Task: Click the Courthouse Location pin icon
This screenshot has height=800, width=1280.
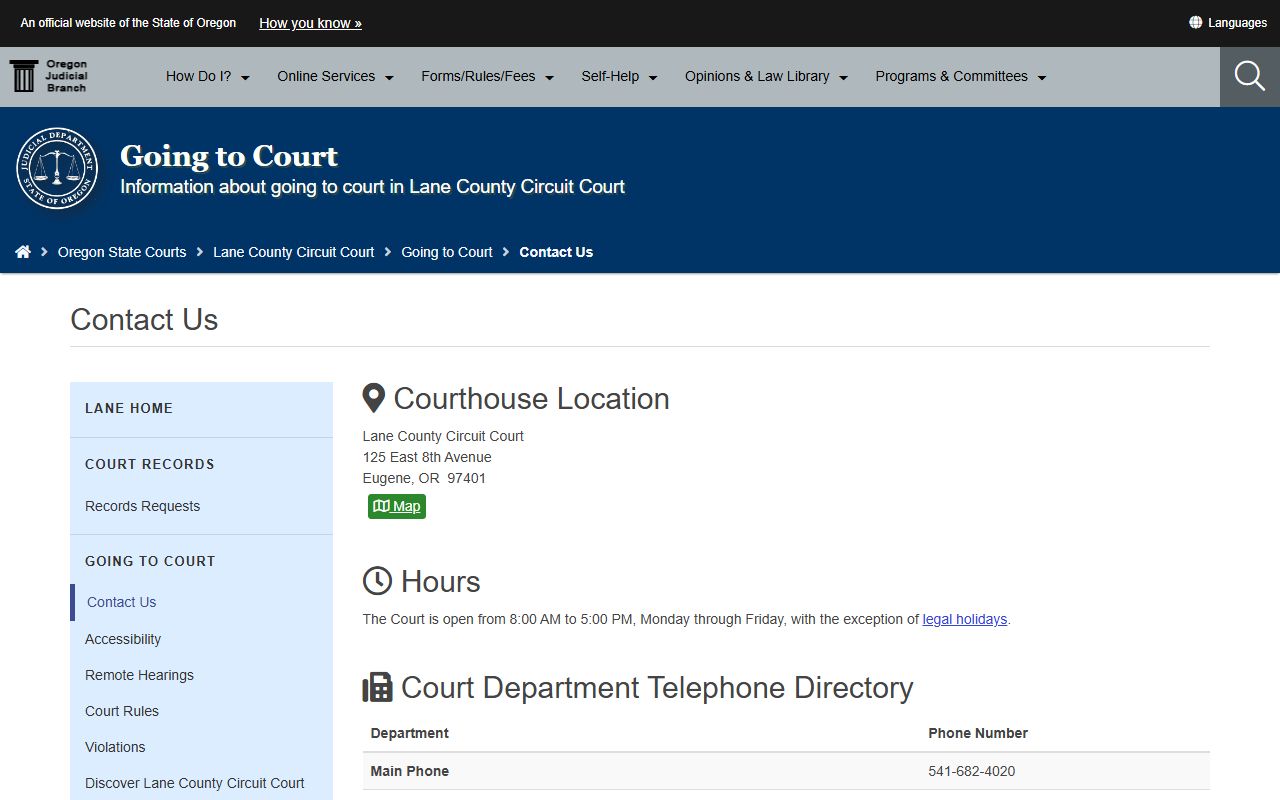Action: click(x=374, y=398)
